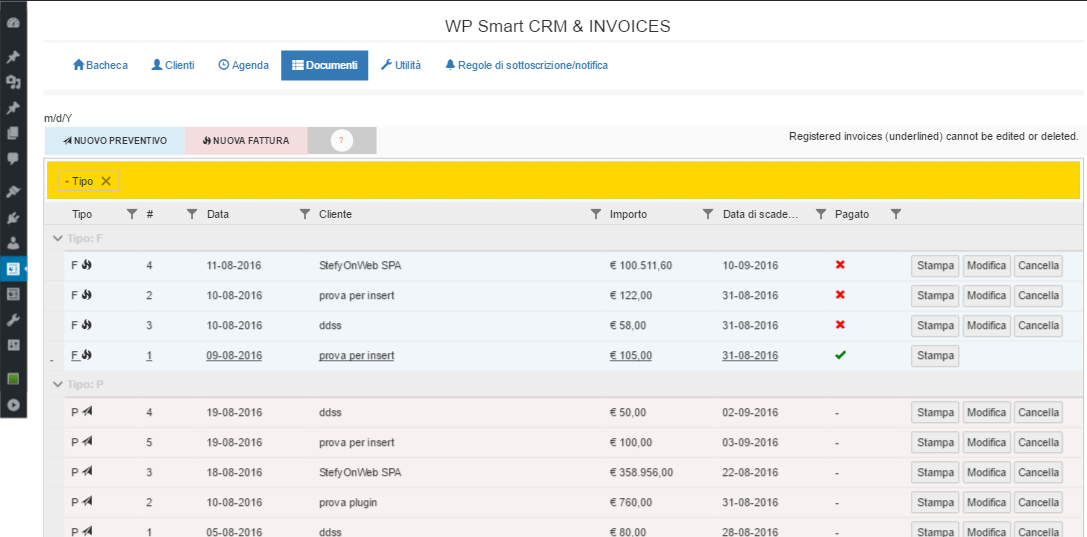This screenshot has width=1087, height=537.
Task: Sort by the Data di scadenza header
Action: pos(760,214)
